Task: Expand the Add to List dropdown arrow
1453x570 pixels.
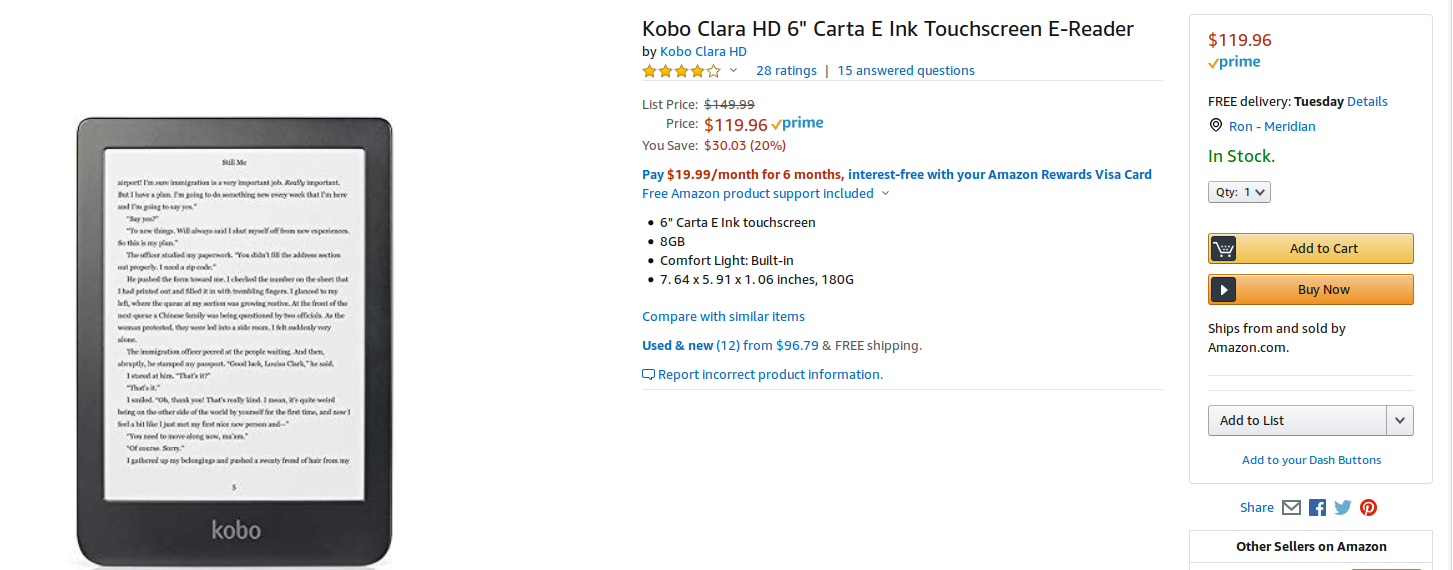Action: pyautogui.click(x=1400, y=421)
